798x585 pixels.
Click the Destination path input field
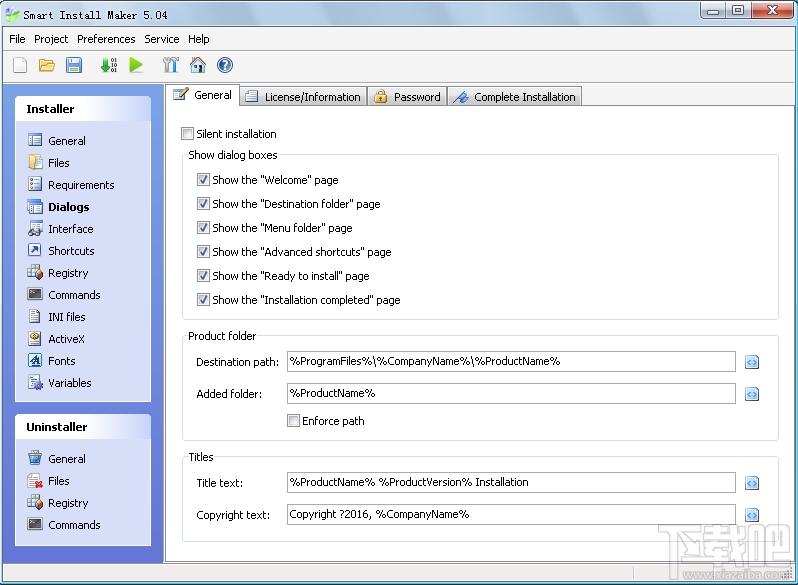tap(511, 361)
